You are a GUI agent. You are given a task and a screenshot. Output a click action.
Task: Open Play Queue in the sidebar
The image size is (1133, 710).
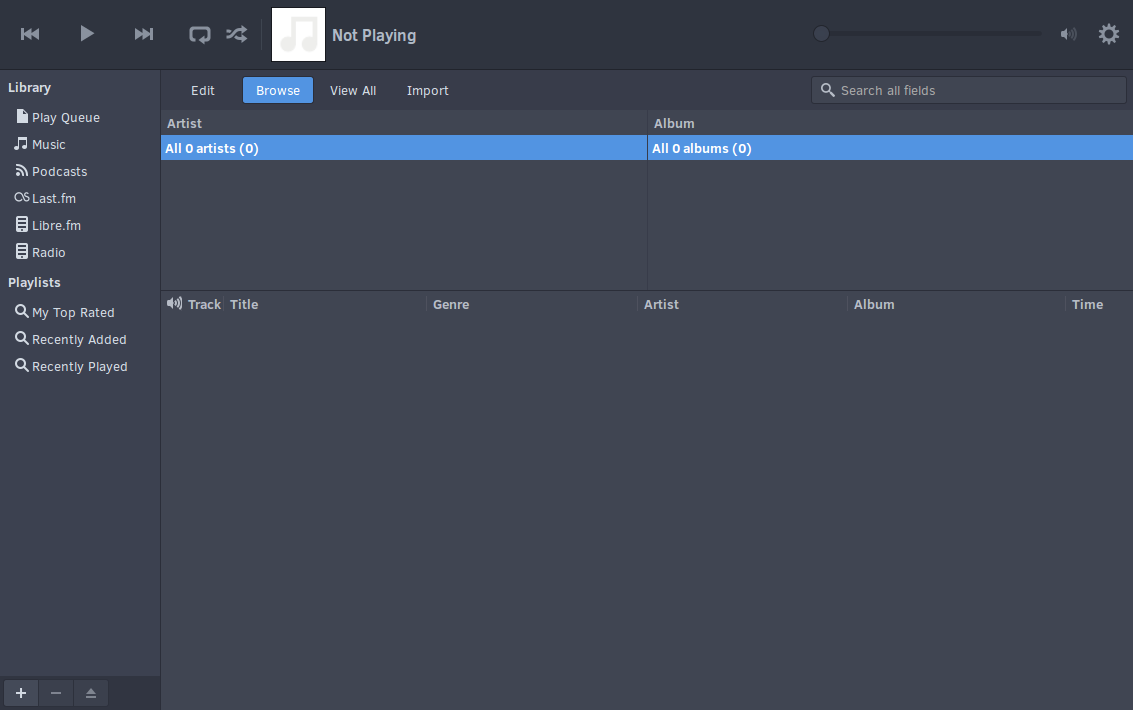point(66,117)
